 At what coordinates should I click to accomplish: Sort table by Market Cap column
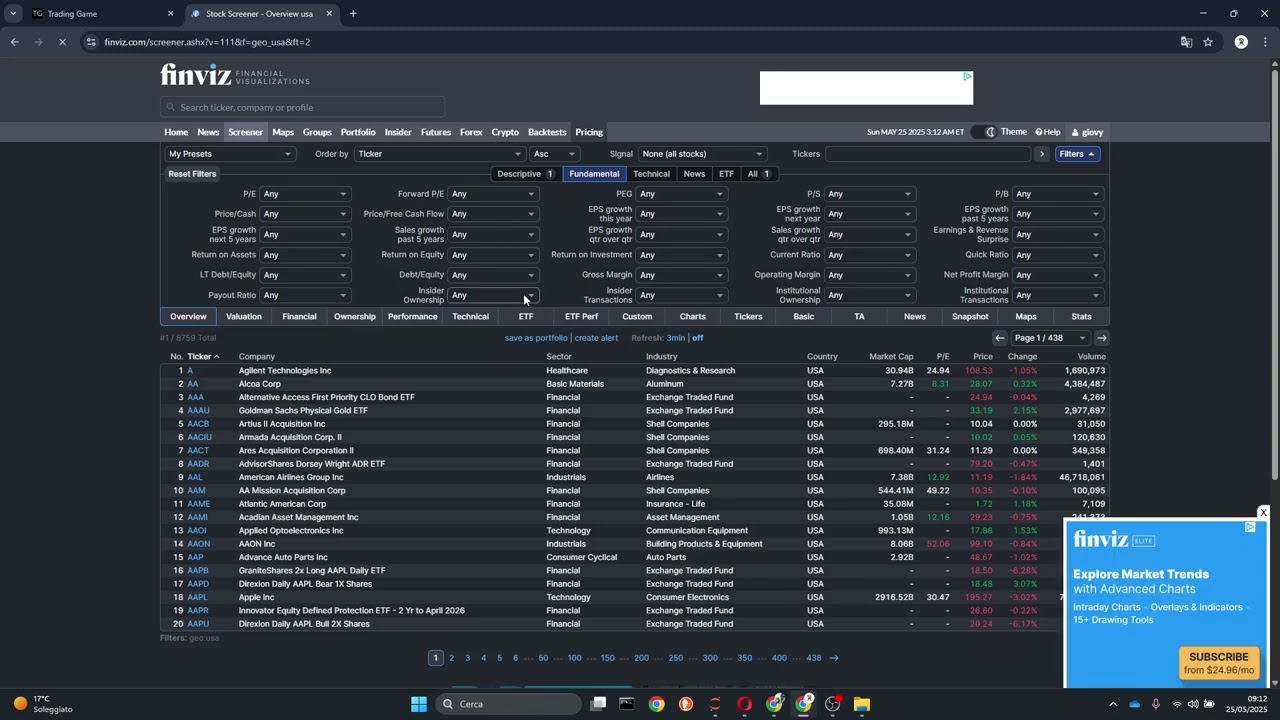(x=891, y=357)
